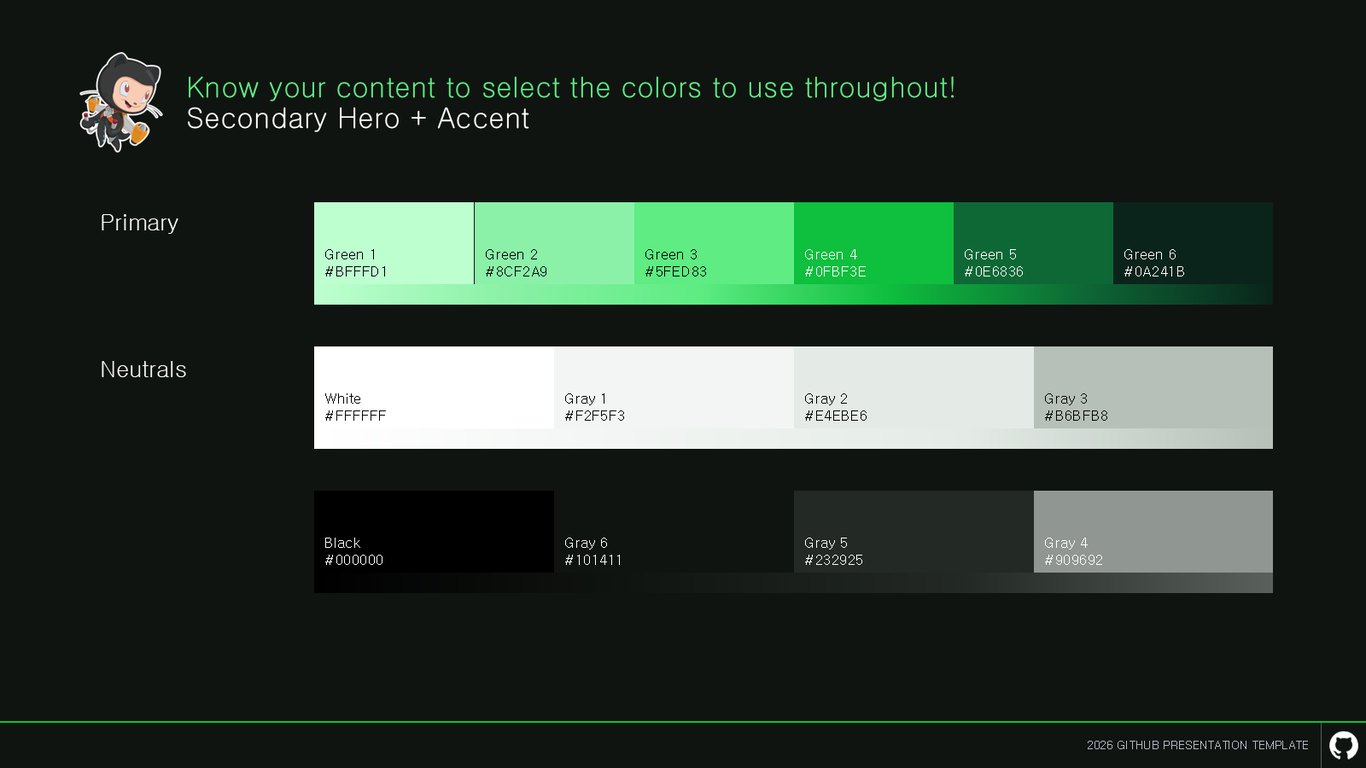Click the 2026 GitHub Presentation Template footer text
Screen dimensions: 1366x768
(1197, 745)
